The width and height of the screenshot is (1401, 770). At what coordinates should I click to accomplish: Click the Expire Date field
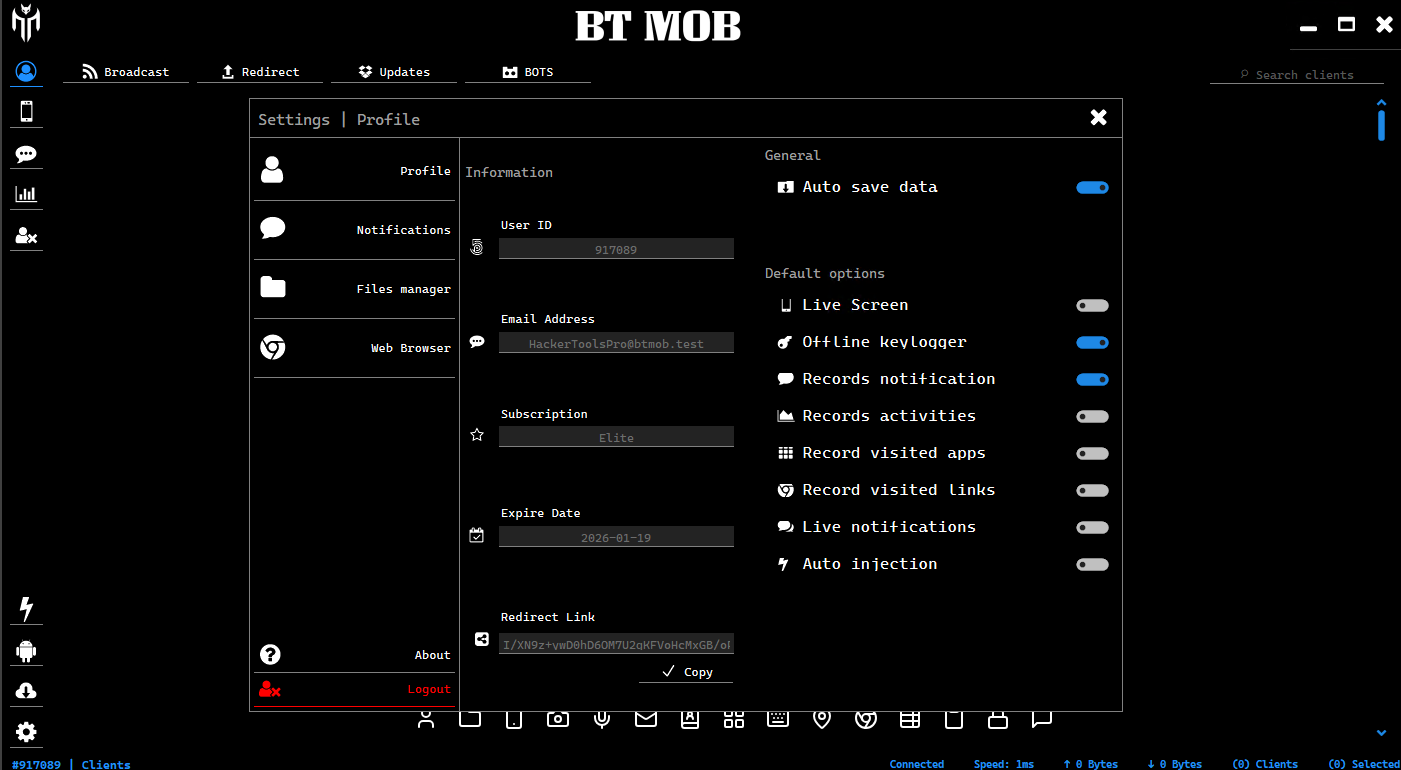point(616,537)
